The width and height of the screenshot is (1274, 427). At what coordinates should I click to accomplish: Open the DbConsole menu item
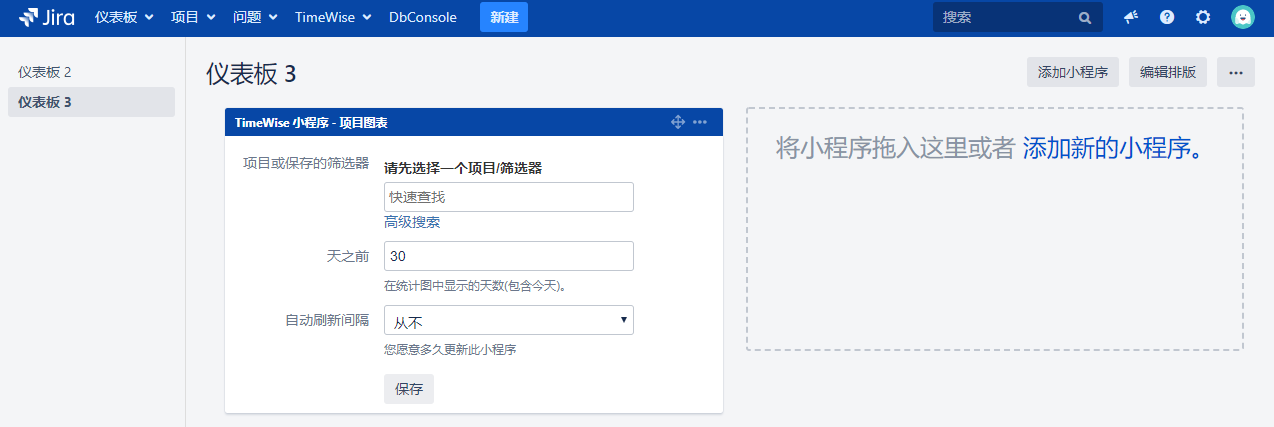coord(422,17)
